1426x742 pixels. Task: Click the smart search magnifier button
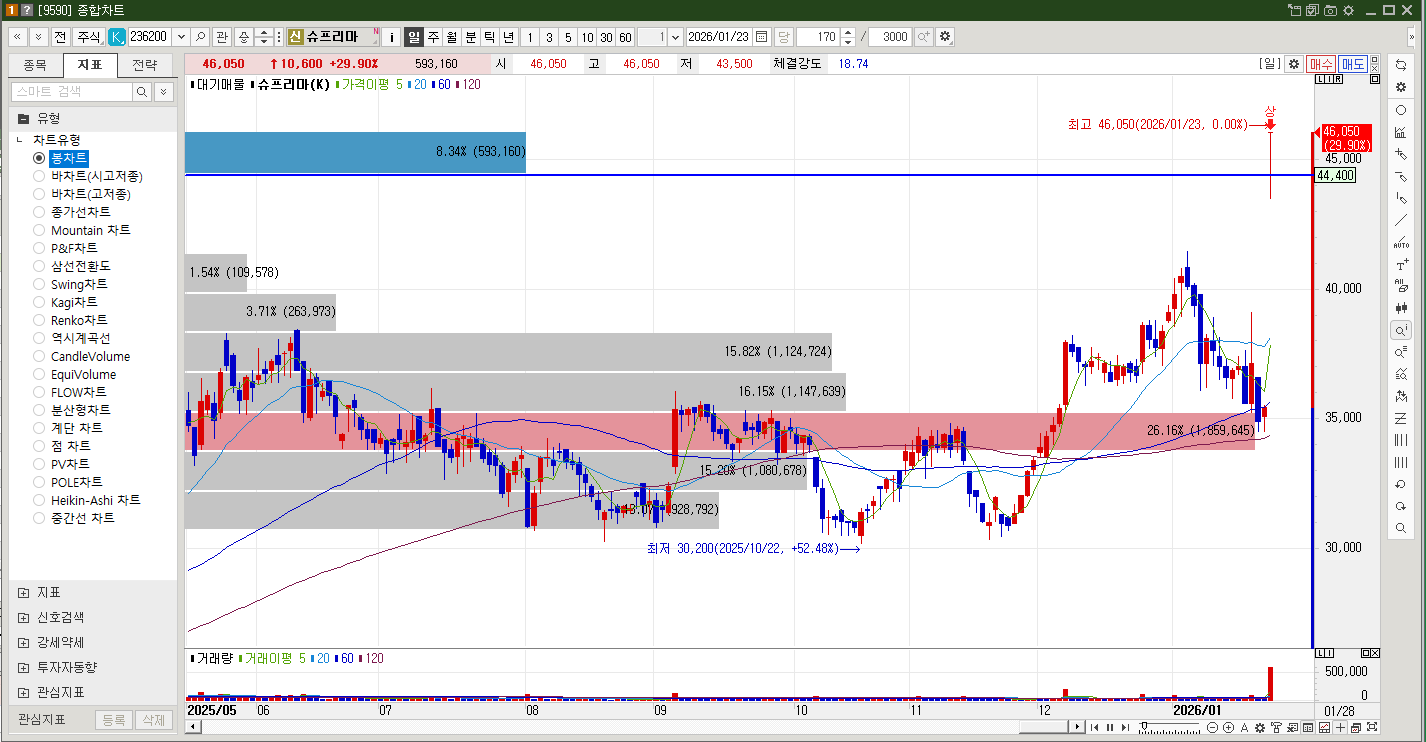[142, 92]
